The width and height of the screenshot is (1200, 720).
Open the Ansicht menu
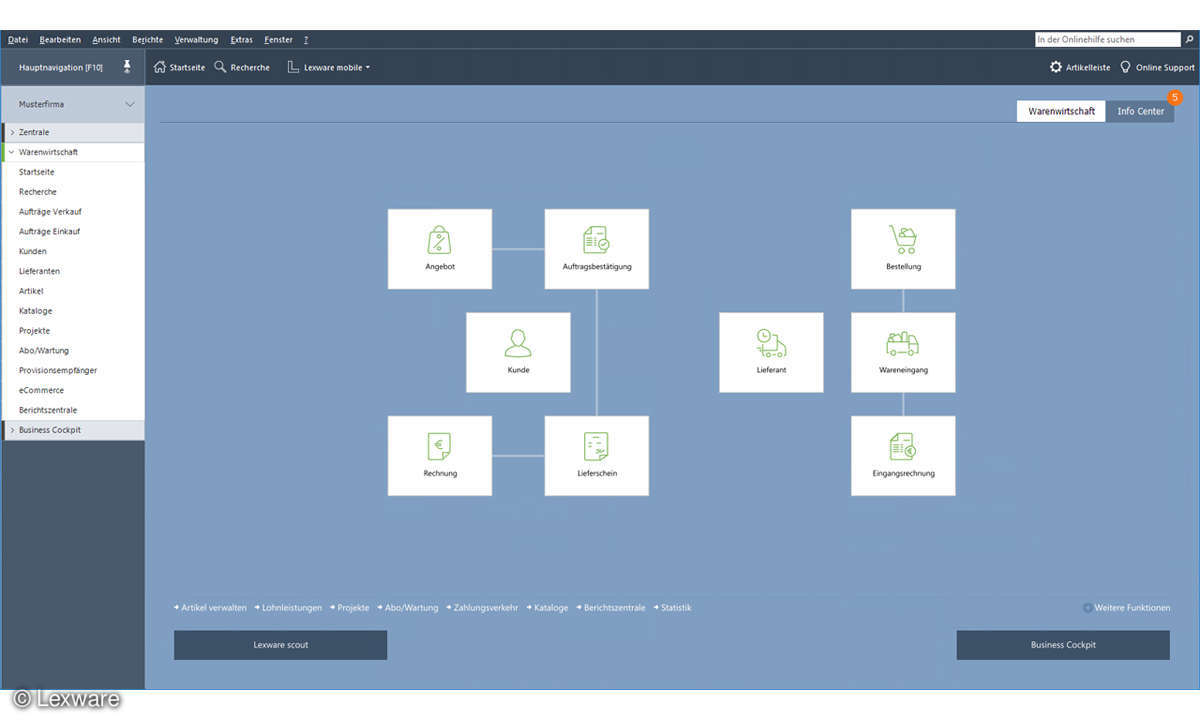click(106, 40)
